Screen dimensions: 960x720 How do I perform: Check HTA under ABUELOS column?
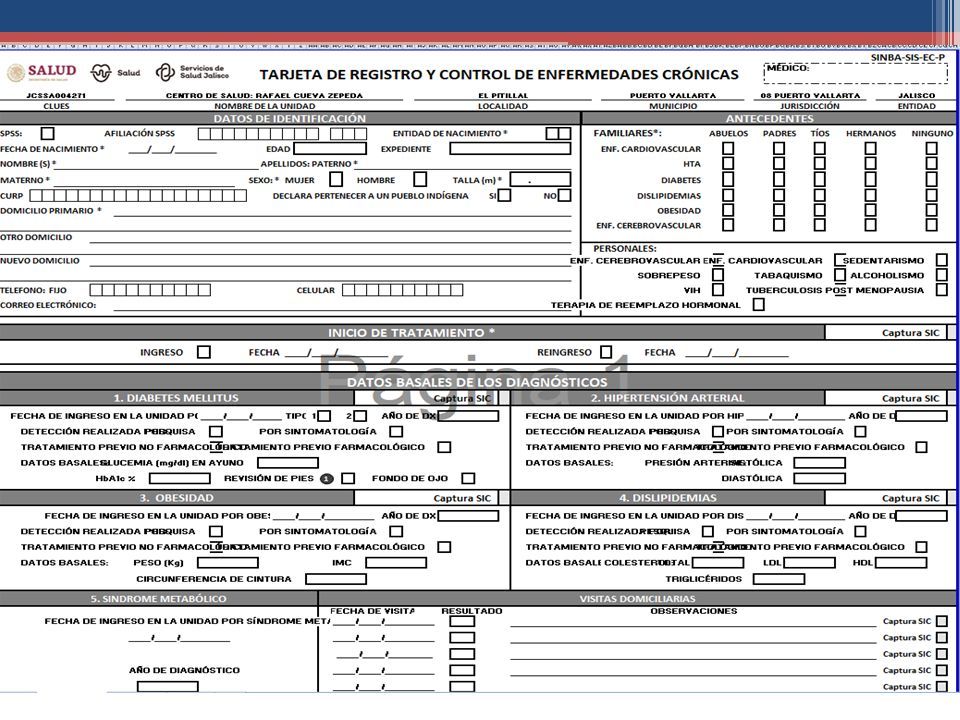click(728, 163)
